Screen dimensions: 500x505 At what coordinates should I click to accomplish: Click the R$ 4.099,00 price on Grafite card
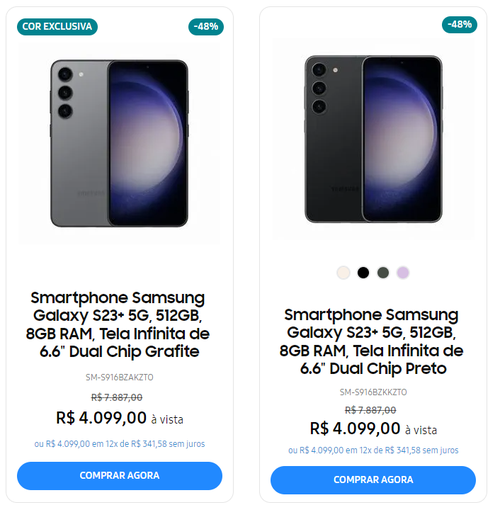tap(101, 418)
